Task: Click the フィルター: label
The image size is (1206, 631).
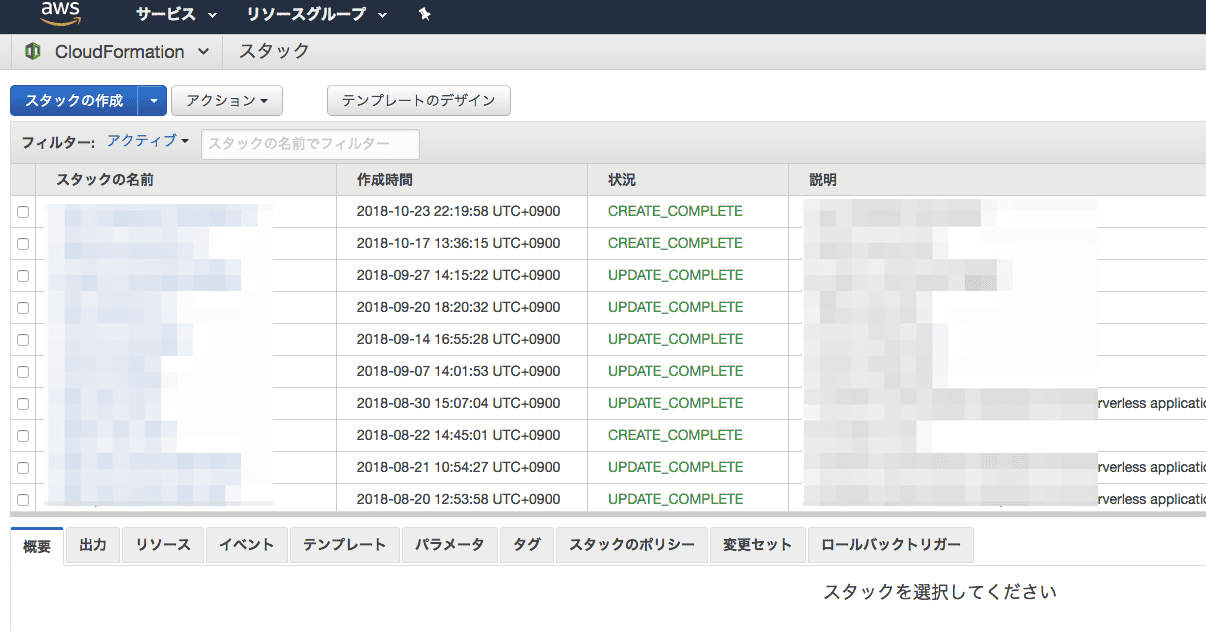Action: [58, 143]
